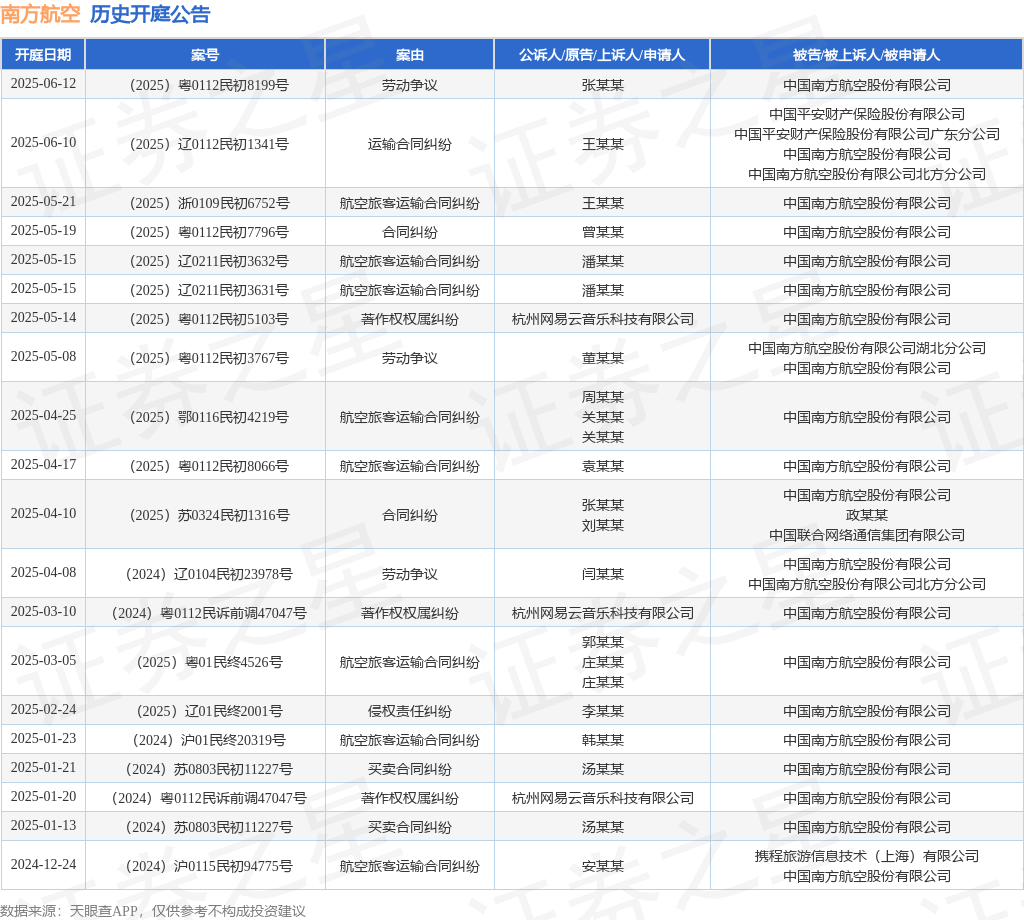Viewport: 1024px width, 920px height.
Task: Select date cell 2025-01-20
Action: (x=43, y=796)
